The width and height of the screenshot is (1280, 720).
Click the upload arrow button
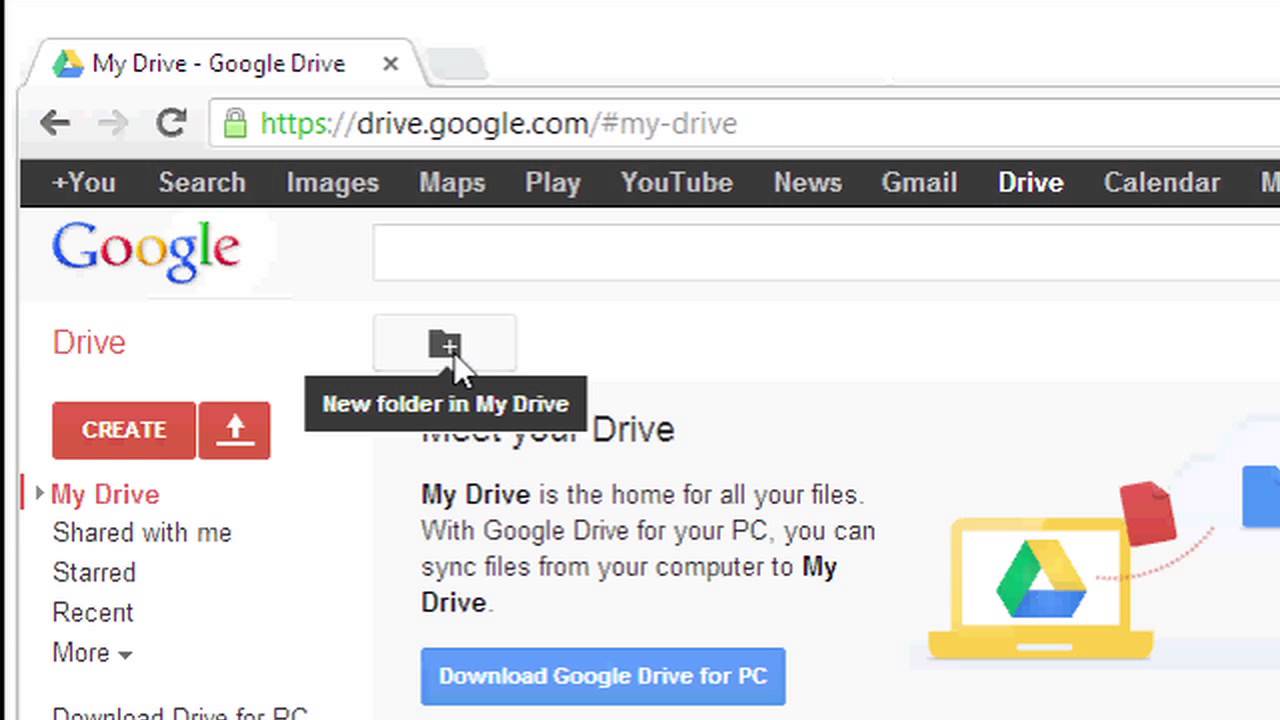[x=234, y=430]
